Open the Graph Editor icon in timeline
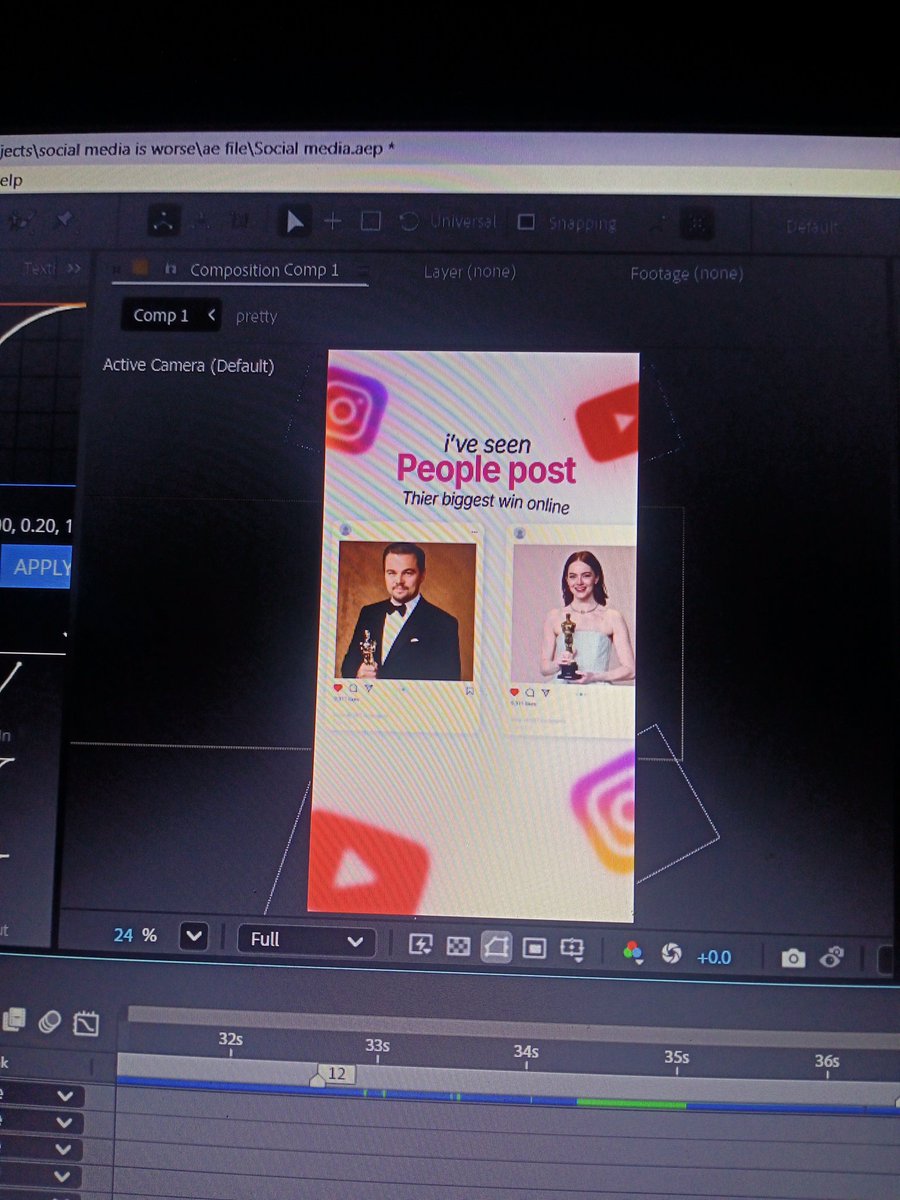 pyautogui.click(x=87, y=1023)
